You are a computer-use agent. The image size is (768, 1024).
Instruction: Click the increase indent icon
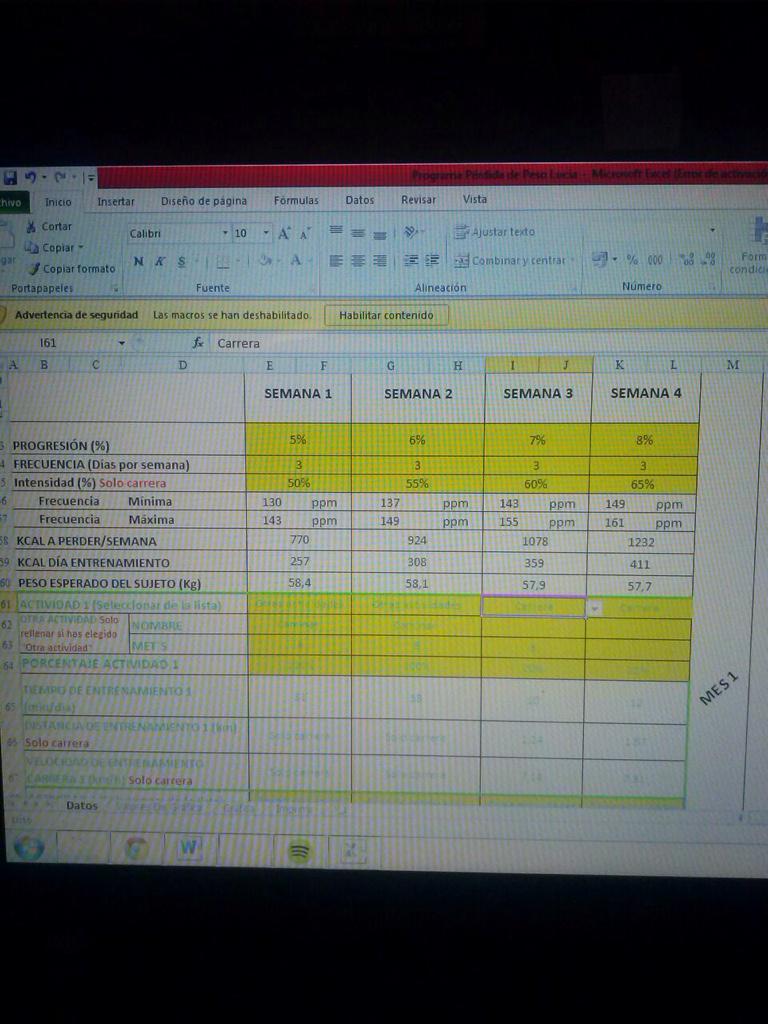(432, 260)
